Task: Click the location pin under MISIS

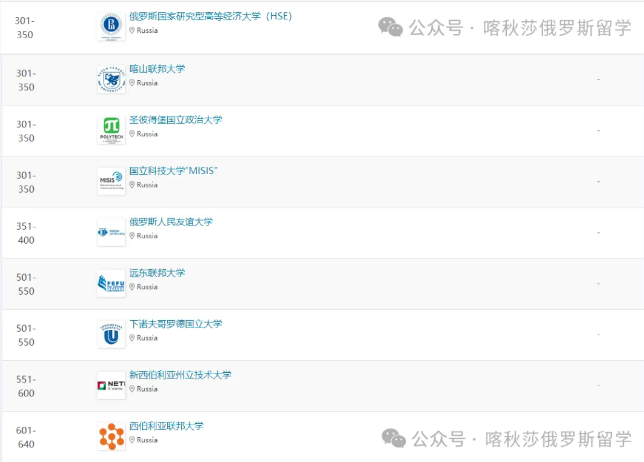Action: pyautogui.click(x=132, y=185)
